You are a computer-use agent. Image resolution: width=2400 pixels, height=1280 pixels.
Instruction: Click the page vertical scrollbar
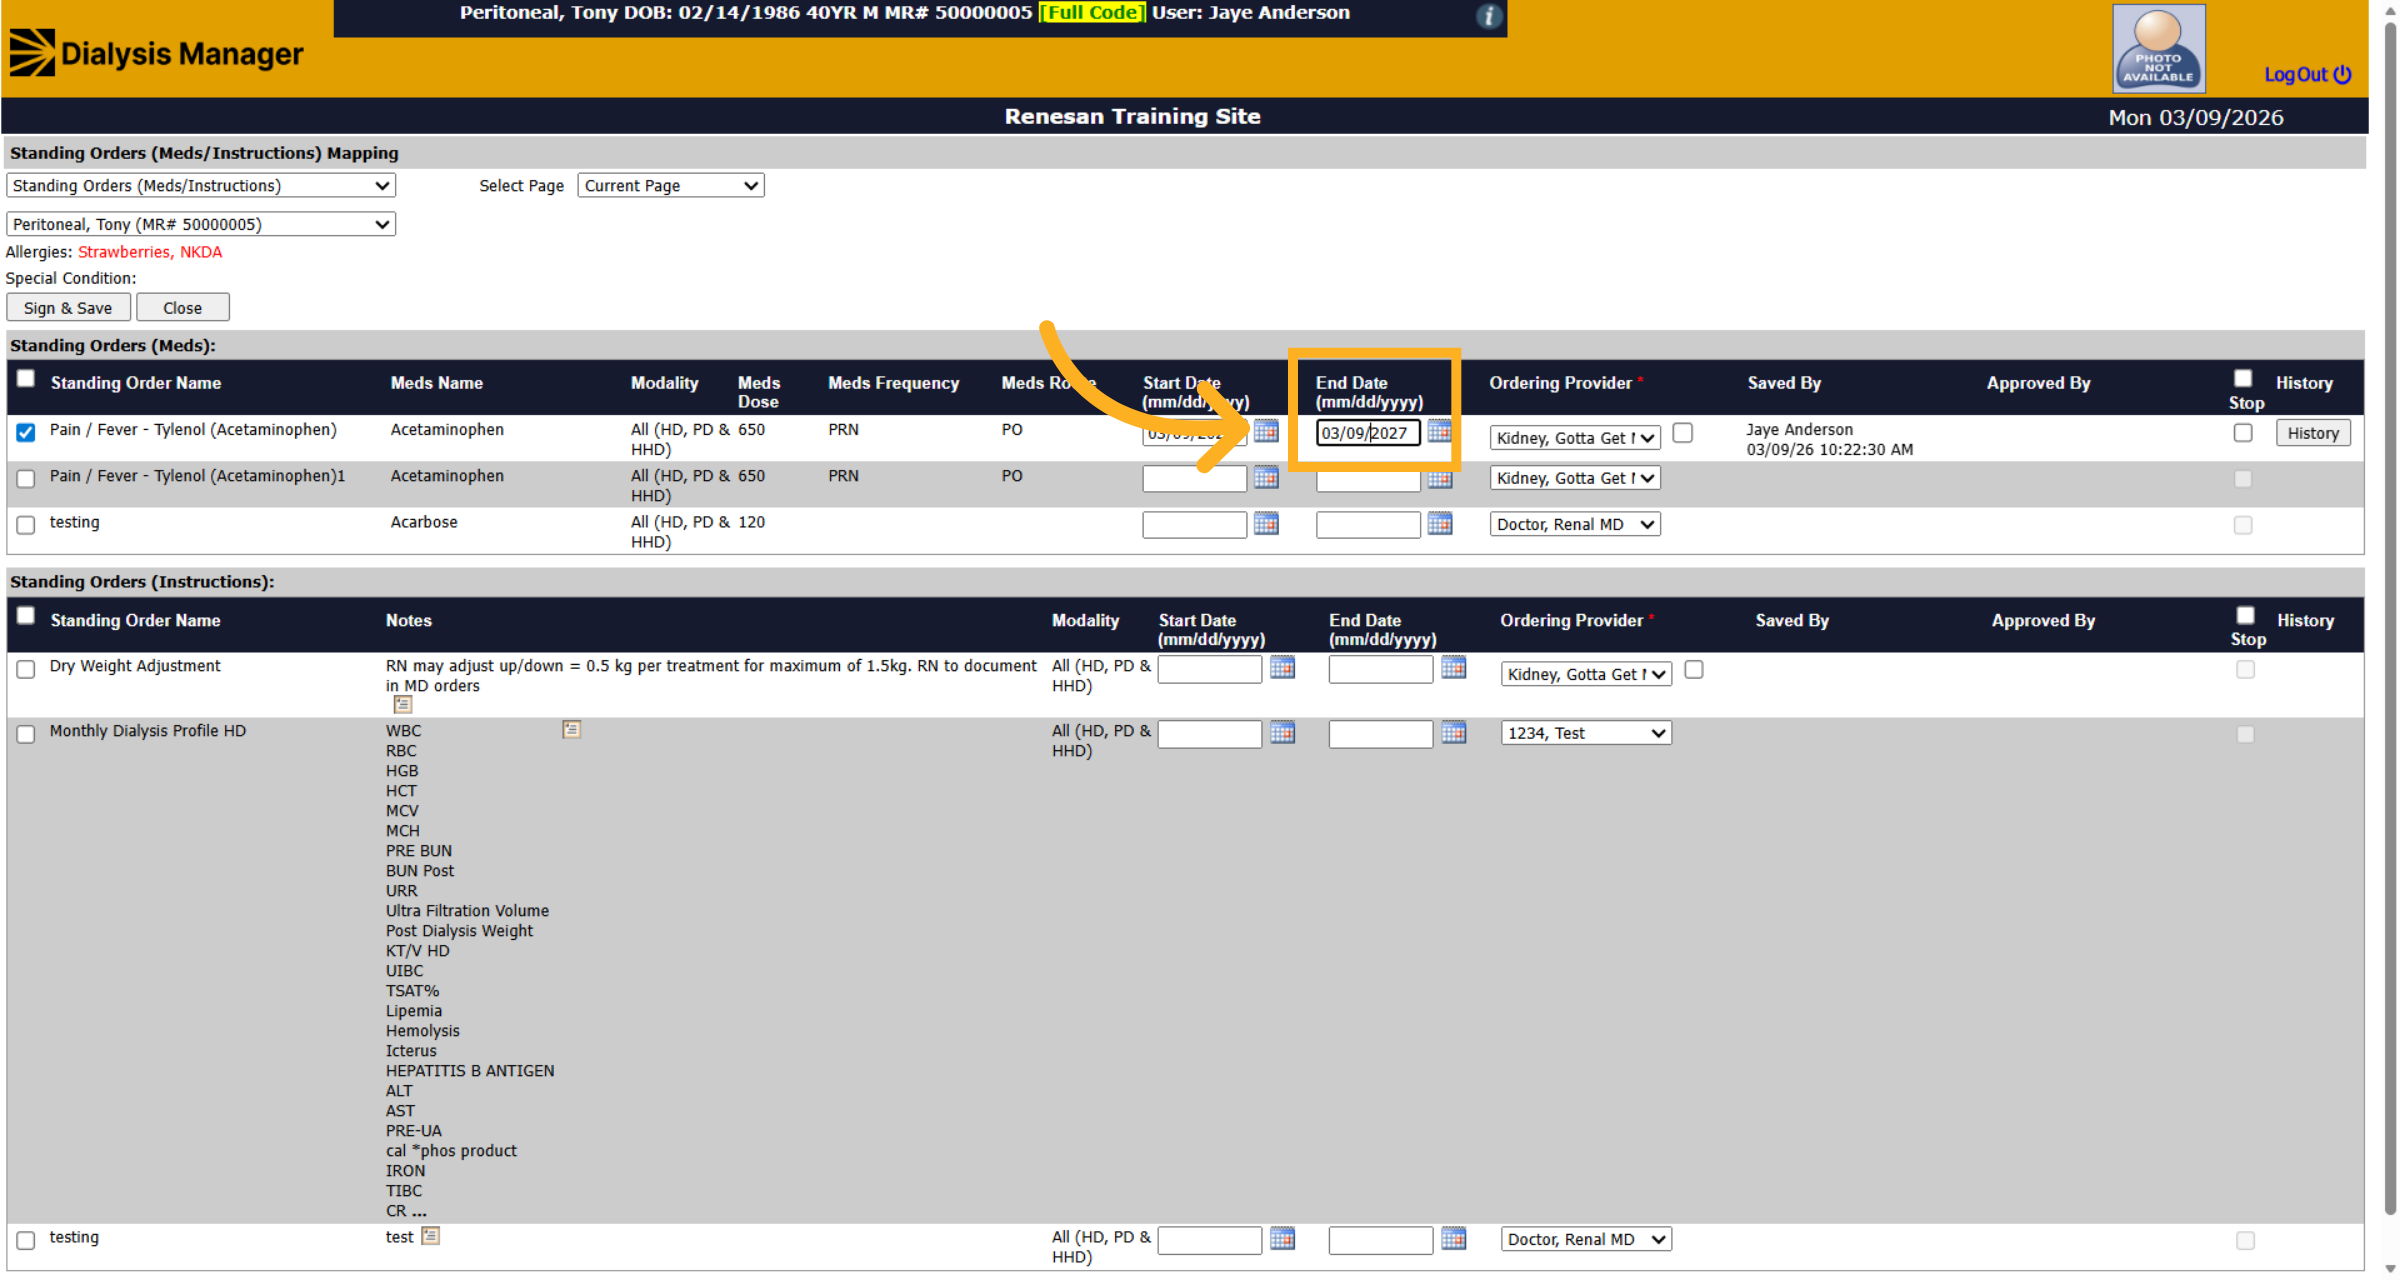(x=2390, y=620)
